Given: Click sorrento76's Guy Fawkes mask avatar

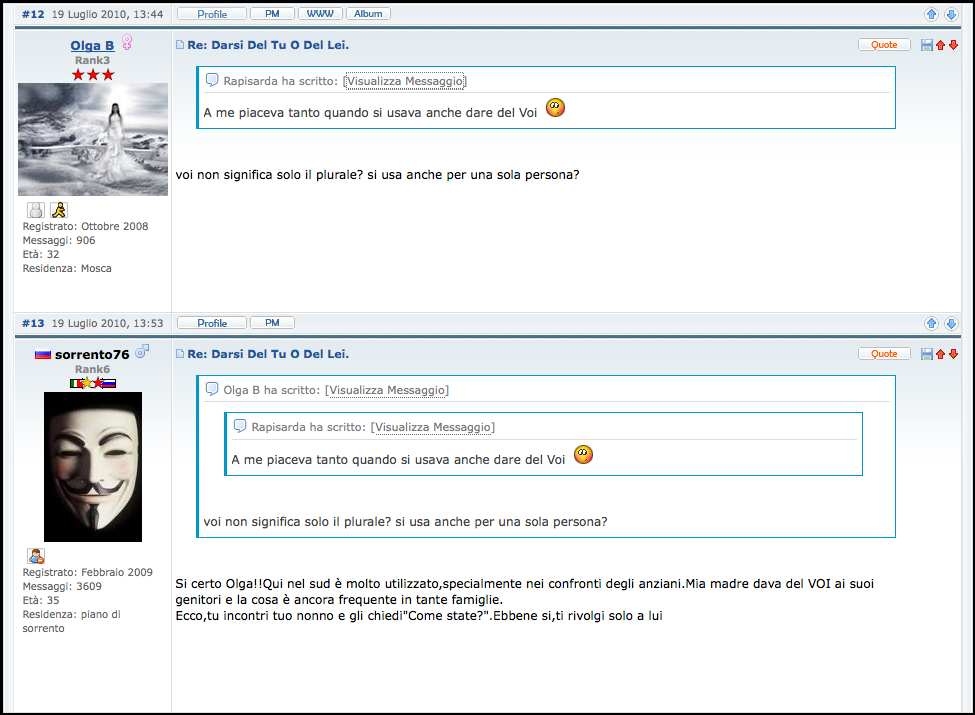Looking at the screenshot, I should [93, 466].
